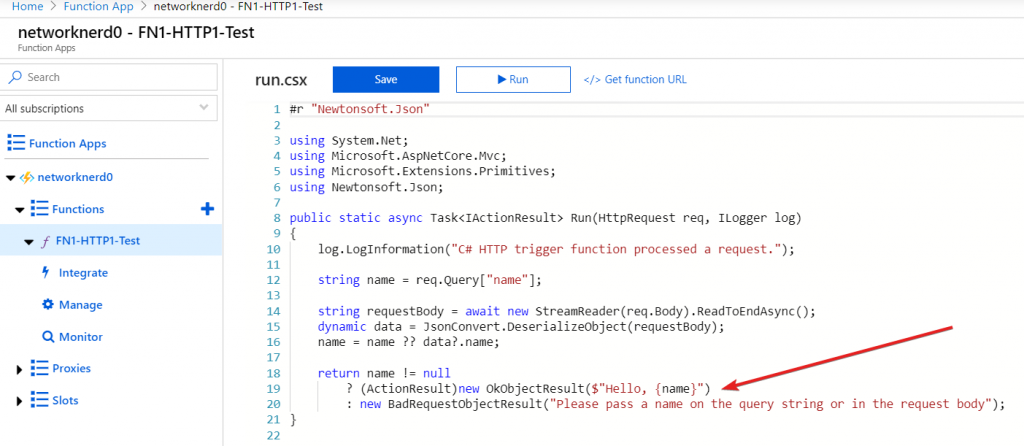Click the log.LogInformation code line
This screenshot has width=1024, height=446.
click(556, 249)
